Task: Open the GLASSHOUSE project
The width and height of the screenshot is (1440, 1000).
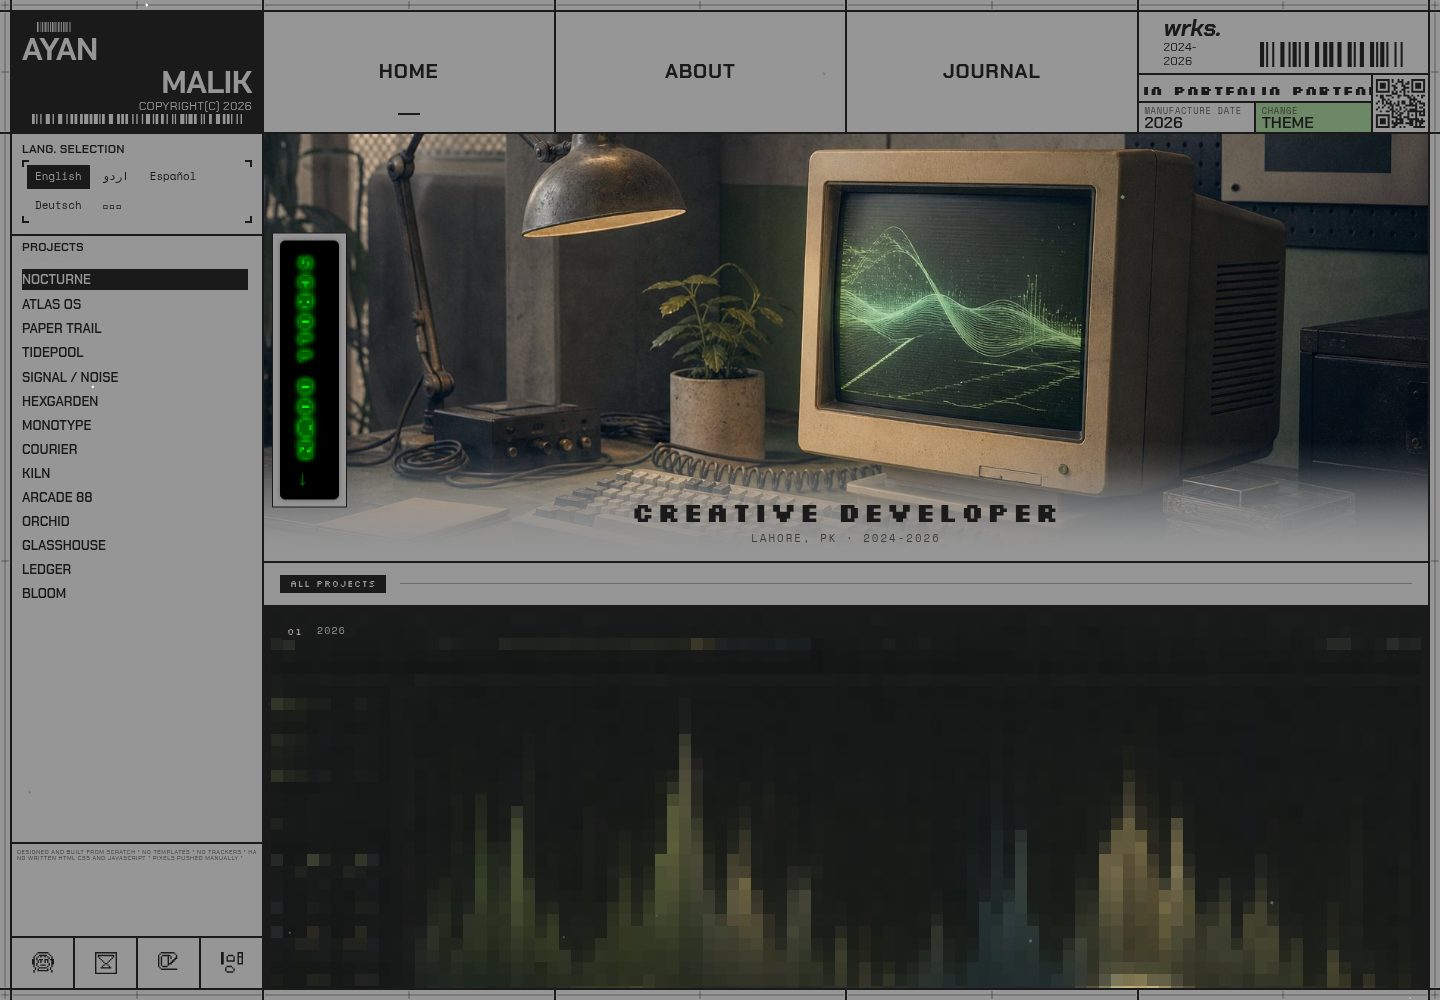Action: tap(64, 545)
